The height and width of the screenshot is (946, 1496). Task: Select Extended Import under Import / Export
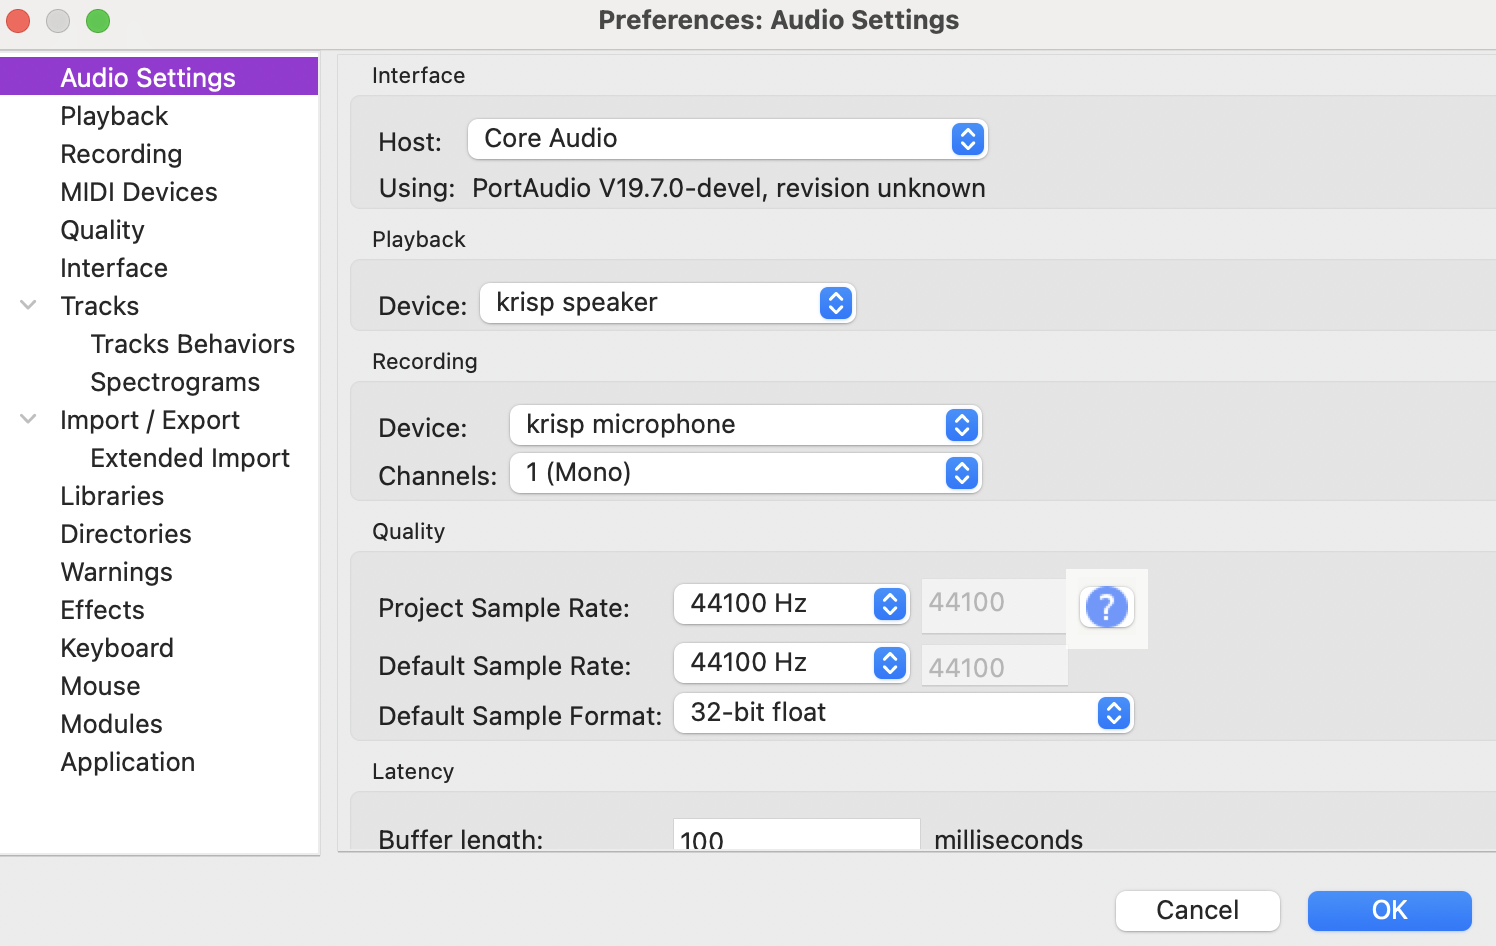click(190, 457)
